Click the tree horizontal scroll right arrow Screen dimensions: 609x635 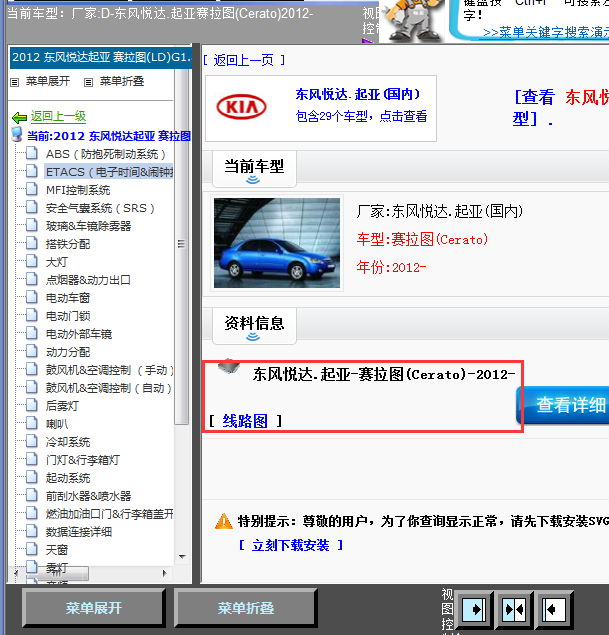(164, 573)
